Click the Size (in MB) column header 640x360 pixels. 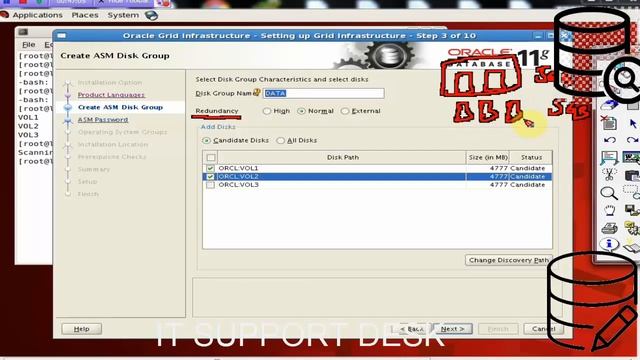point(488,158)
